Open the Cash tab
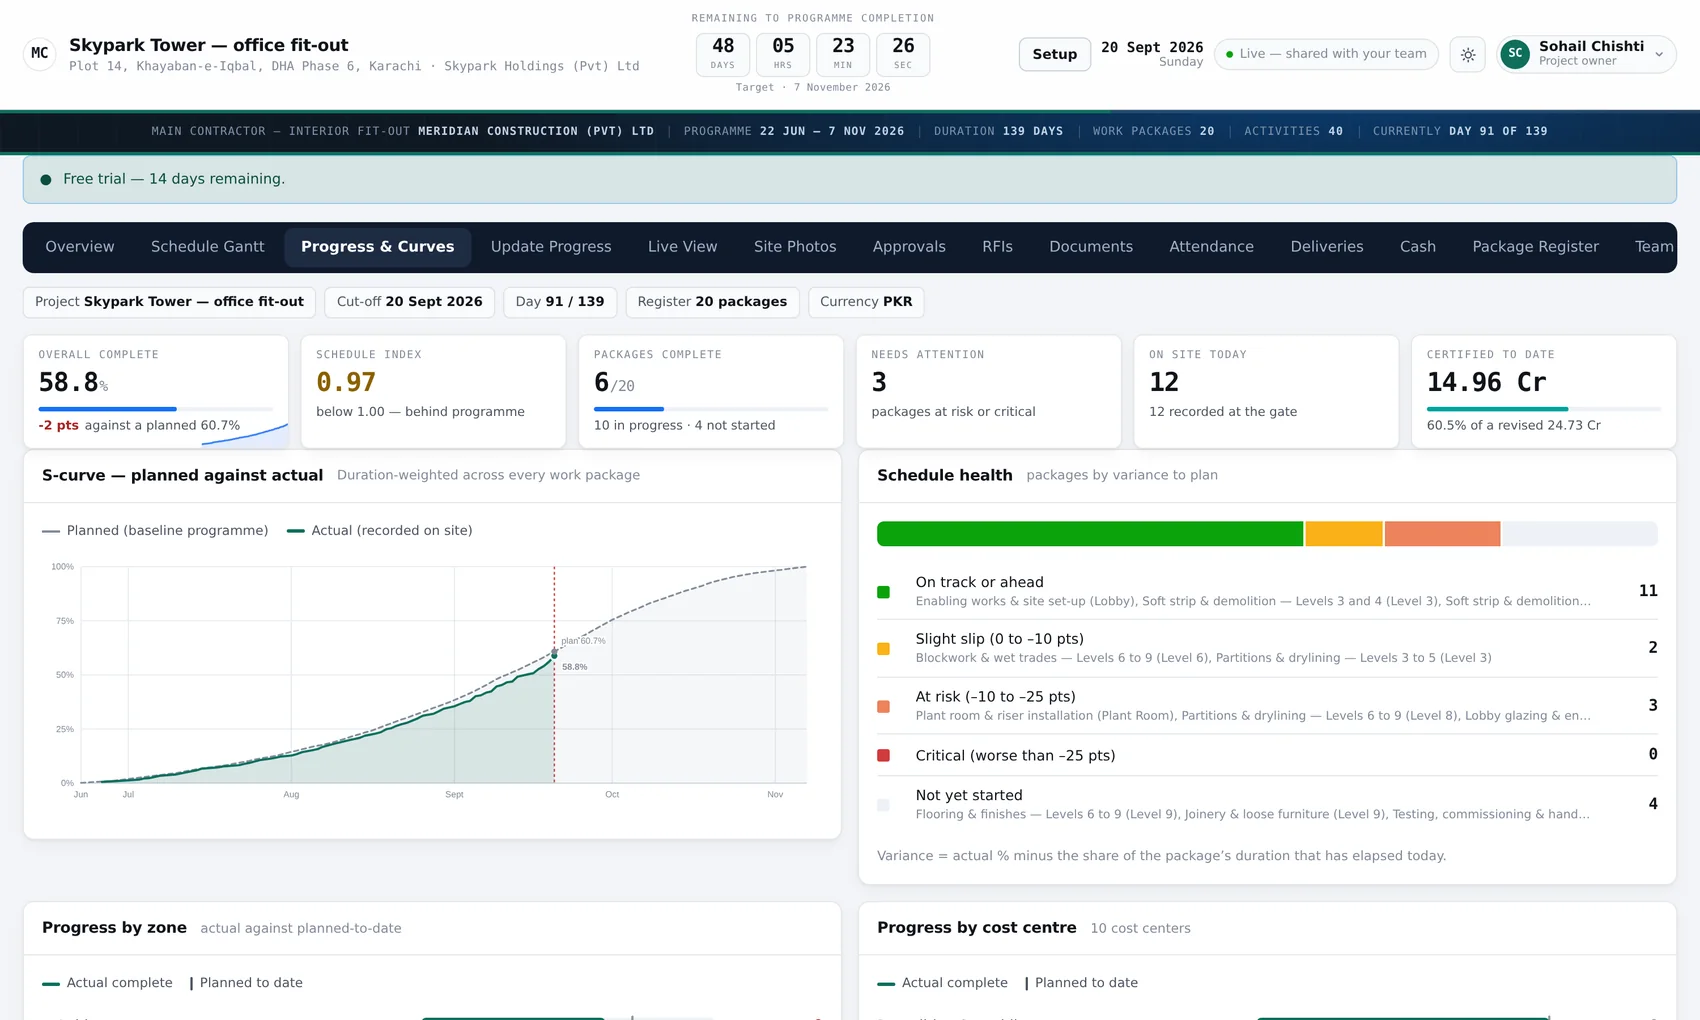The image size is (1700, 1020). click(1418, 247)
